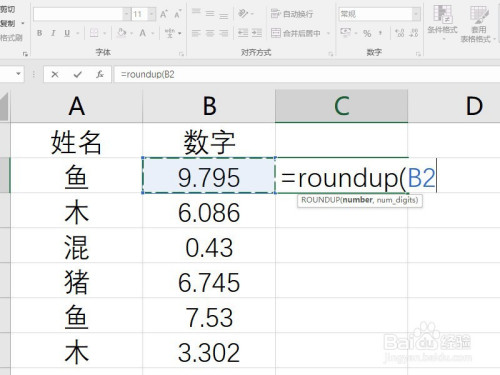Increase indent
This screenshot has width=500, height=375.
point(257,33)
